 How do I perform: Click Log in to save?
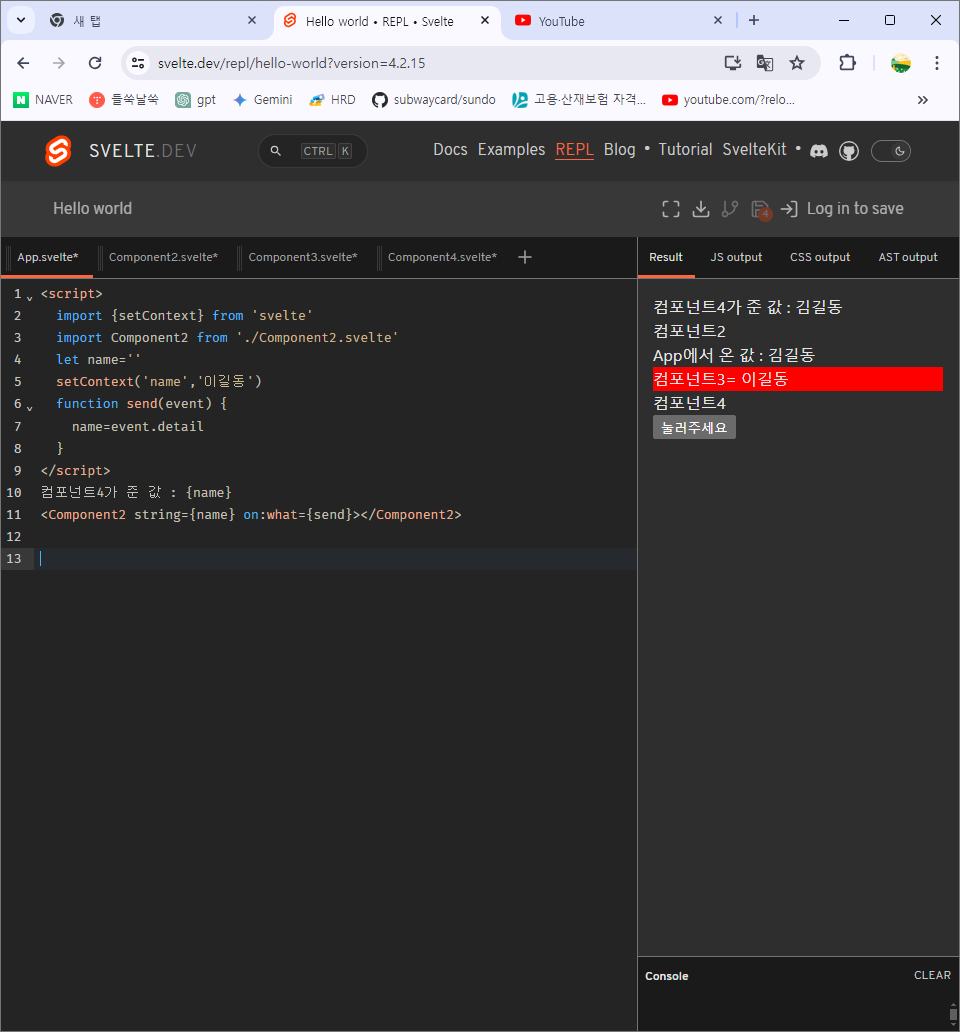tap(855, 209)
